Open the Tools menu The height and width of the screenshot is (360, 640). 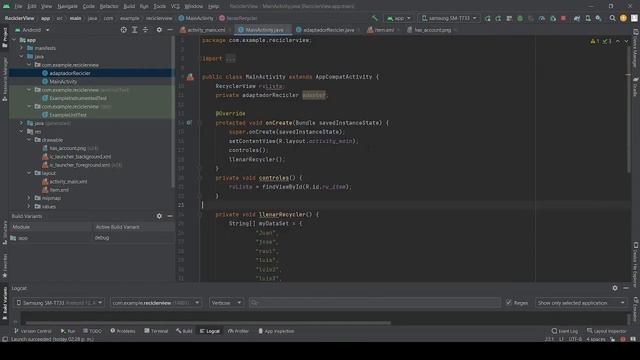(x=160, y=6)
